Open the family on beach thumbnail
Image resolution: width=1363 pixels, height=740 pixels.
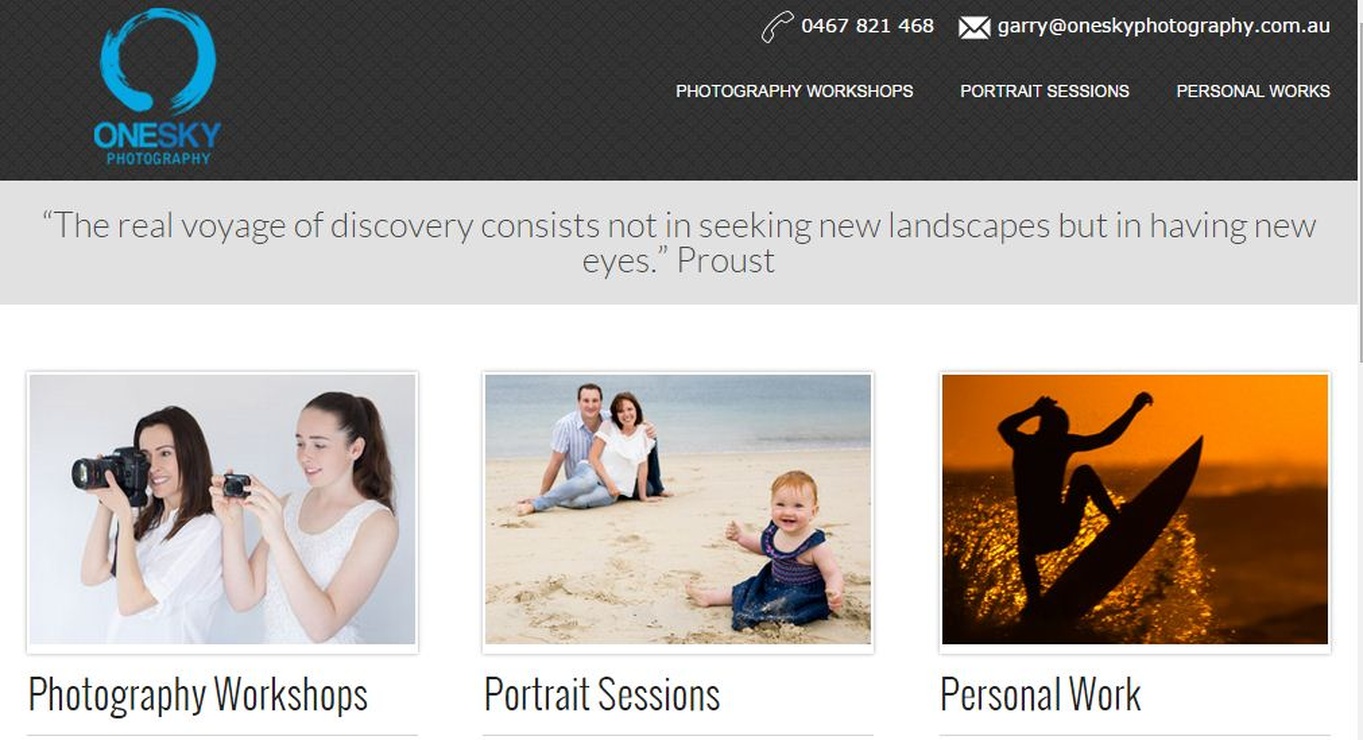[x=678, y=510]
